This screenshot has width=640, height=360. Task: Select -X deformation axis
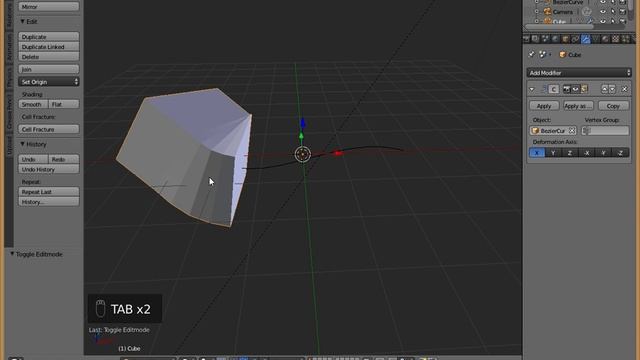587,153
